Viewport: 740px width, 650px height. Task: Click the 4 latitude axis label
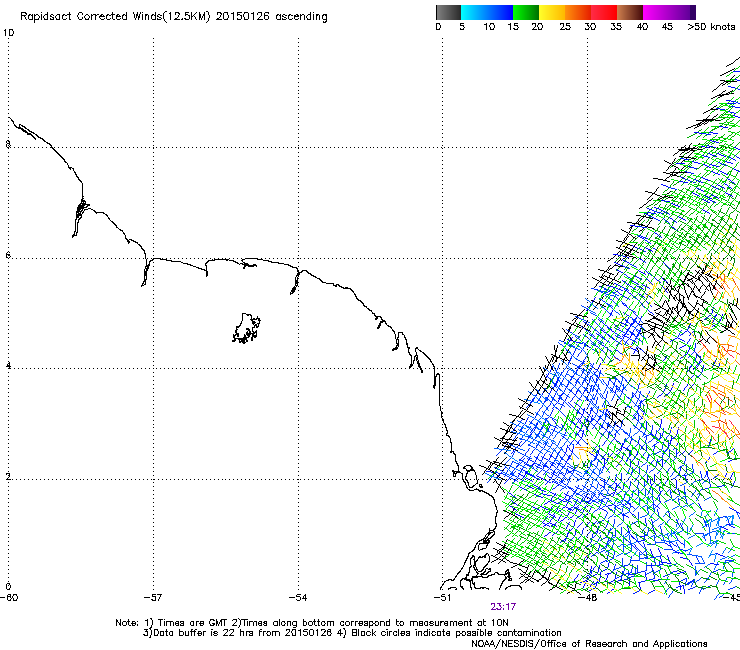[x=8, y=366]
